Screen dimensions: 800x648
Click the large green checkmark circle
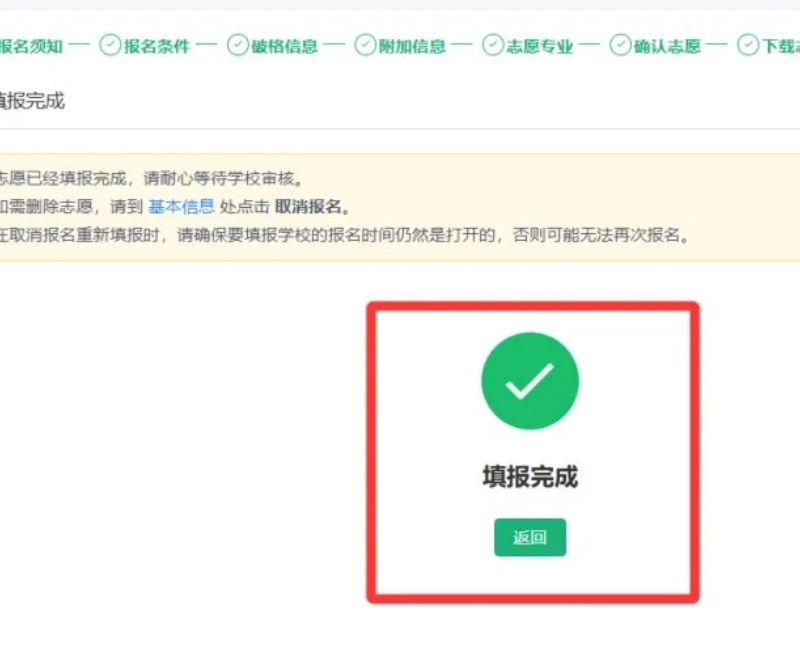coord(530,381)
